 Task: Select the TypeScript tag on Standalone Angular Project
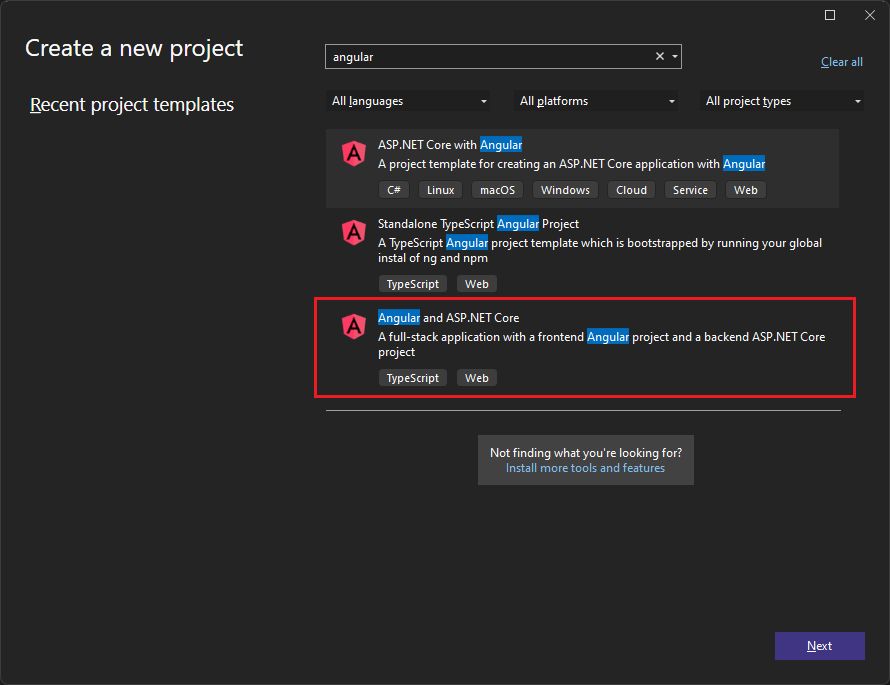pos(412,283)
